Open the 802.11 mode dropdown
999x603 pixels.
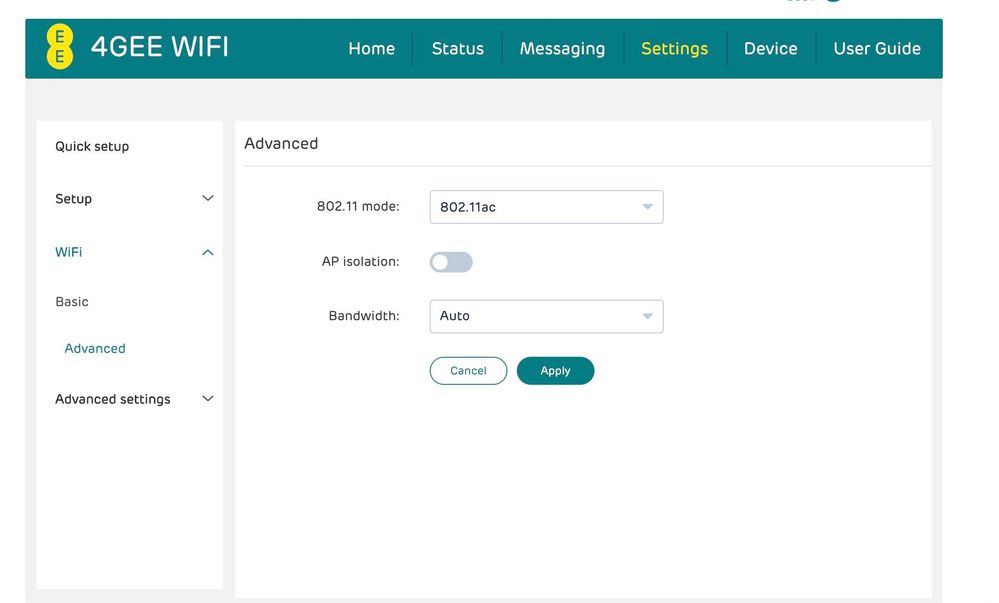(546, 207)
